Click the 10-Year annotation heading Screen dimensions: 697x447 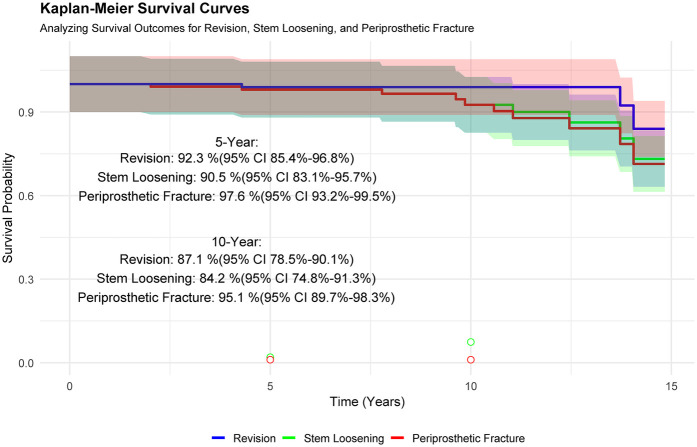point(236,242)
